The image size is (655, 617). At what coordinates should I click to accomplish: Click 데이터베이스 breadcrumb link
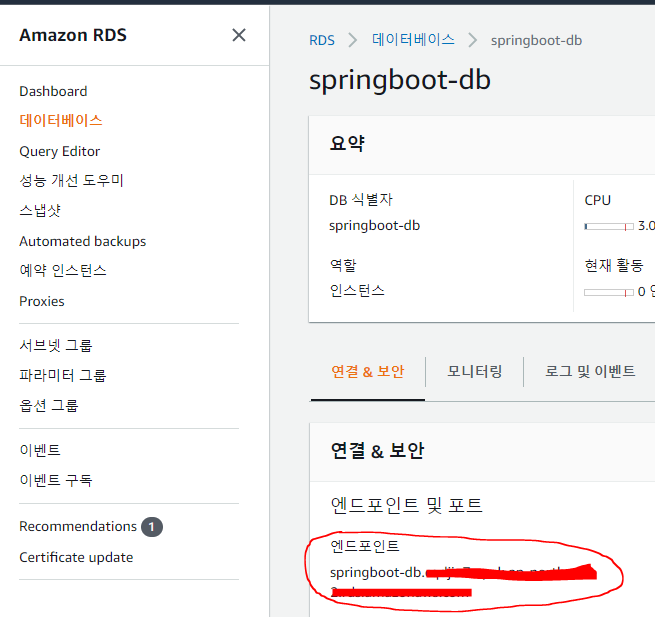tap(413, 40)
